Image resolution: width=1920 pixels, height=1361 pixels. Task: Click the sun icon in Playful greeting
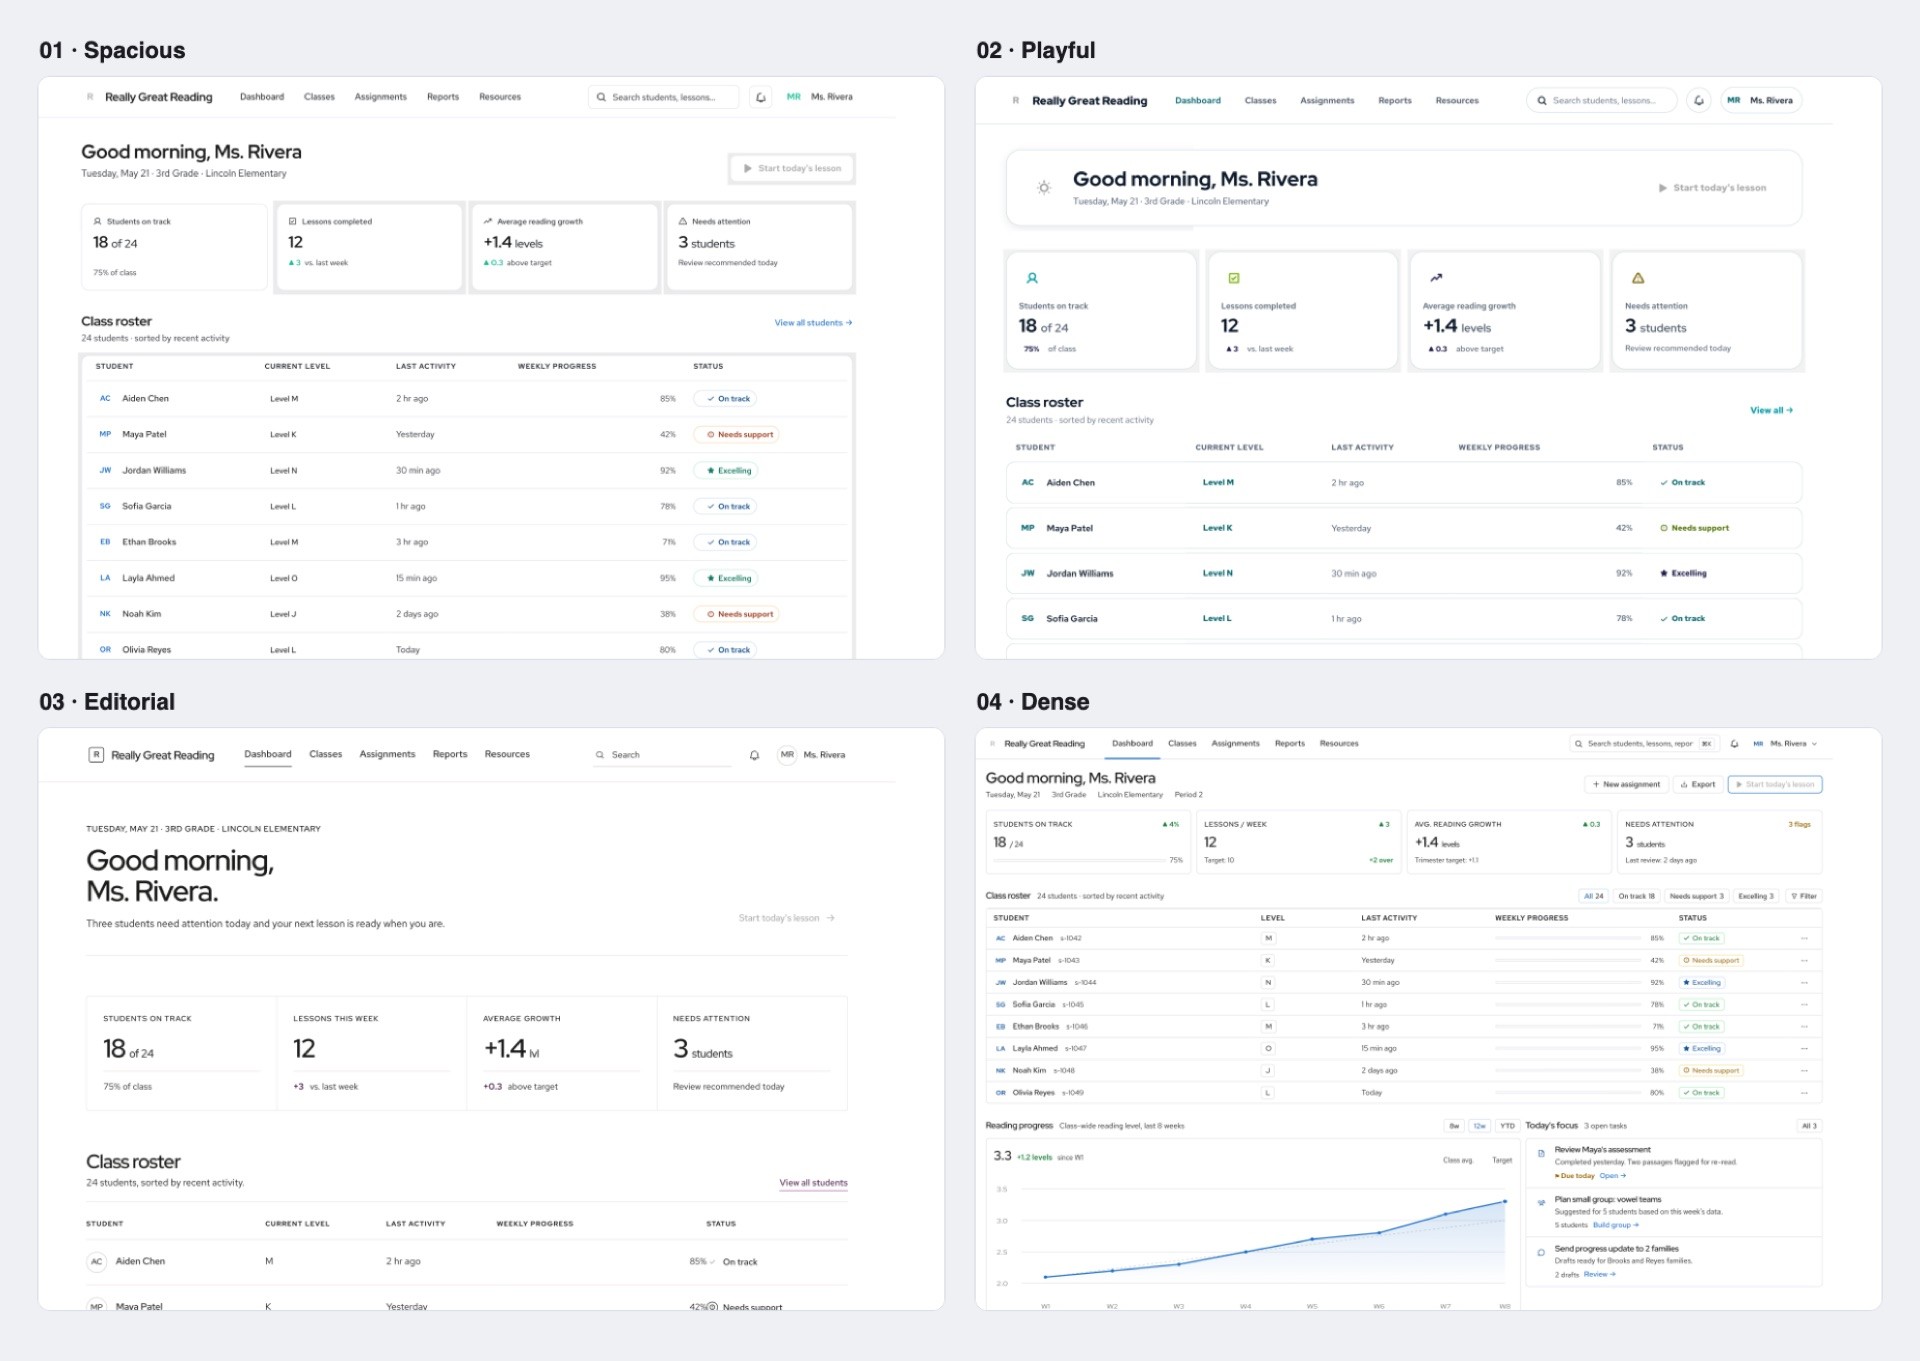(x=1043, y=188)
